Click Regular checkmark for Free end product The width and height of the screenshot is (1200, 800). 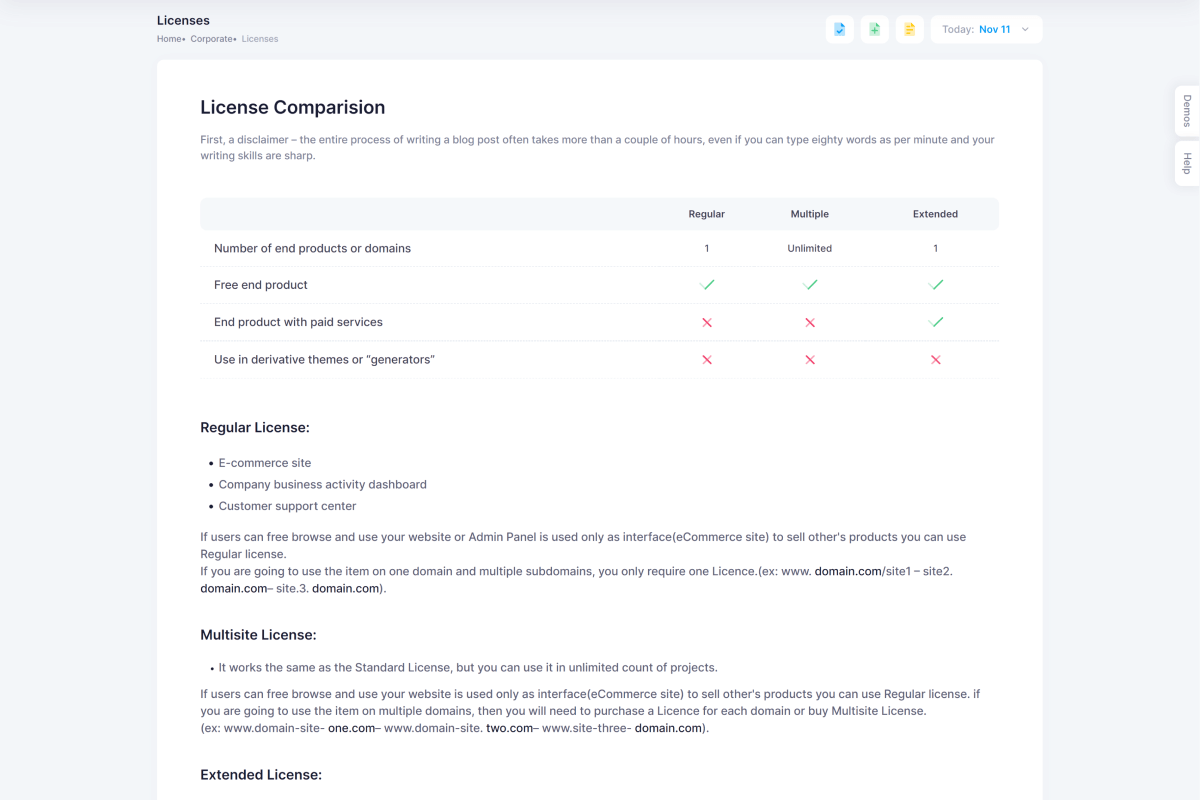click(x=707, y=285)
